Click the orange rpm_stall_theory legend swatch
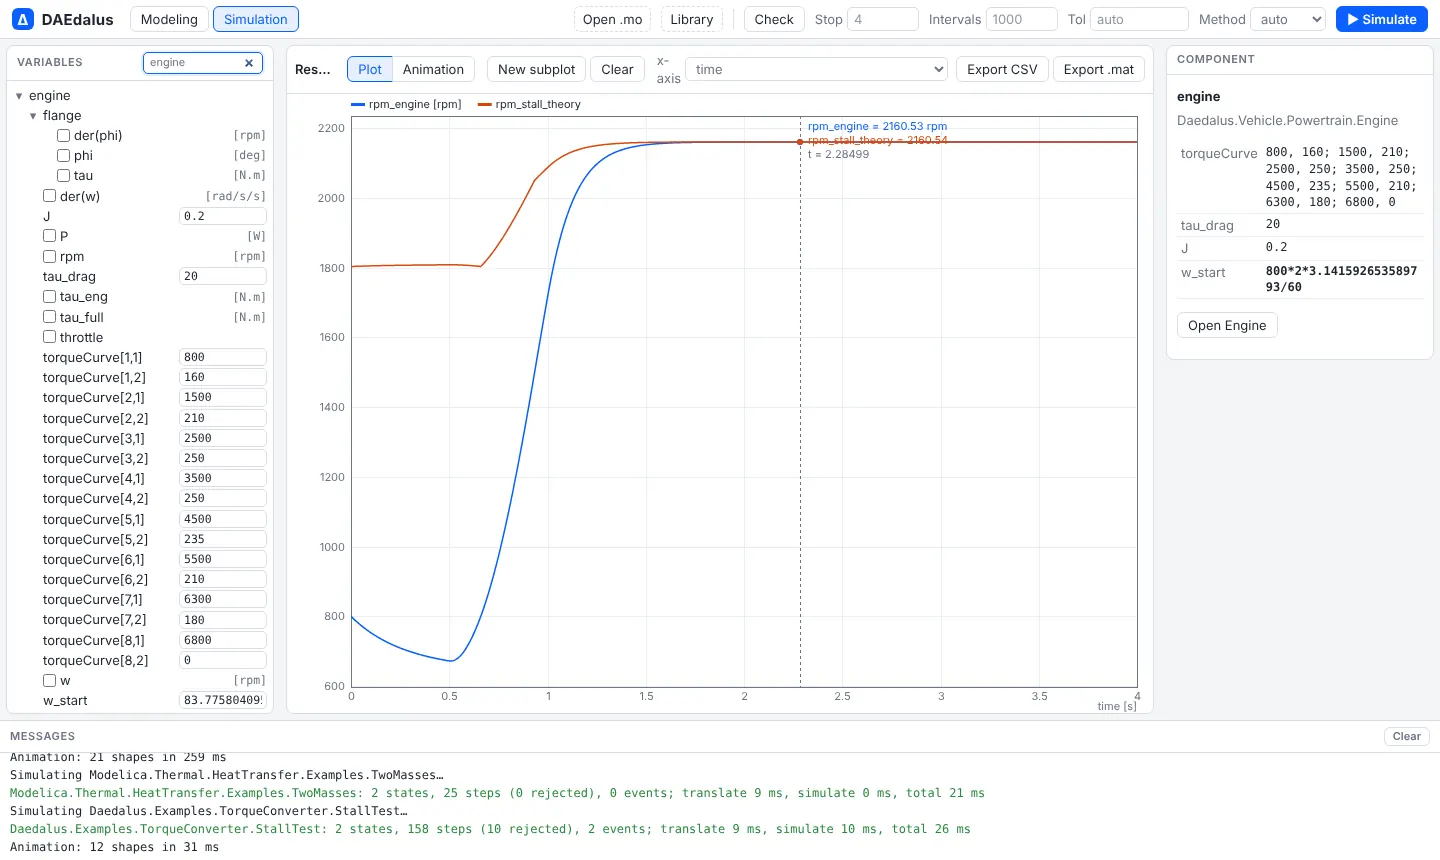This screenshot has height=860, width=1440. tap(485, 104)
